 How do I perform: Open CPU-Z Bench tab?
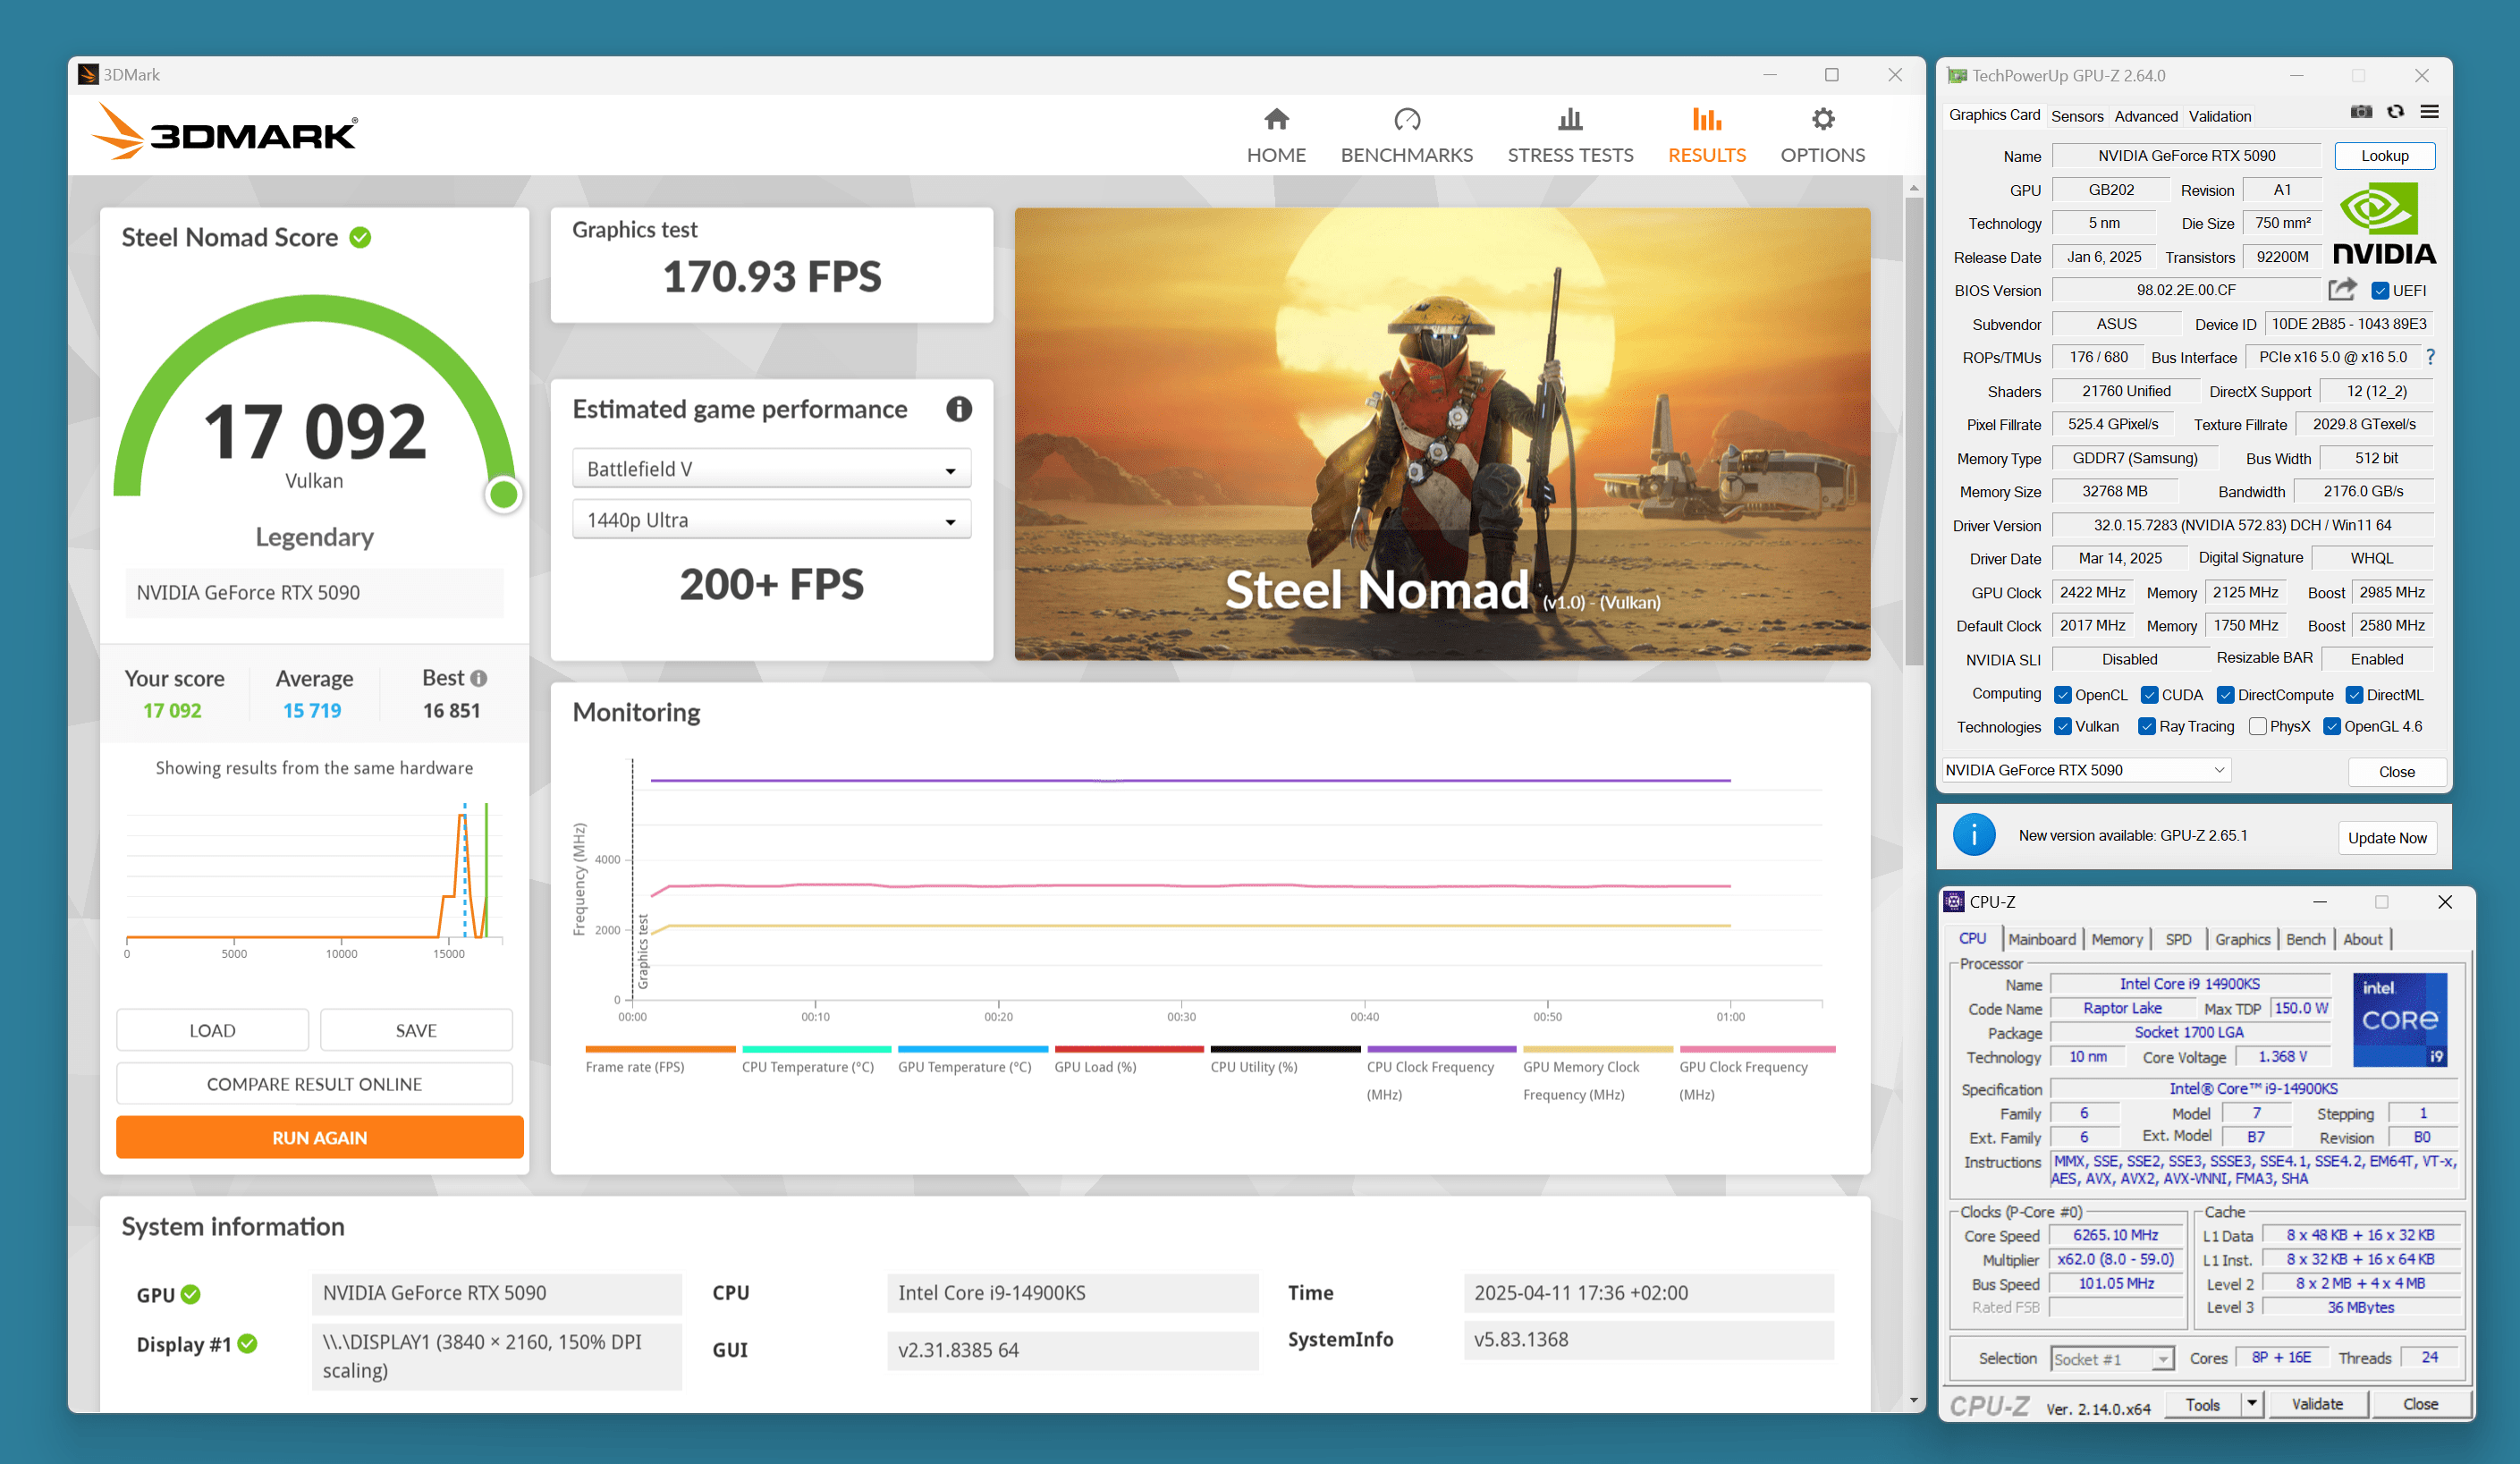click(x=2306, y=939)
